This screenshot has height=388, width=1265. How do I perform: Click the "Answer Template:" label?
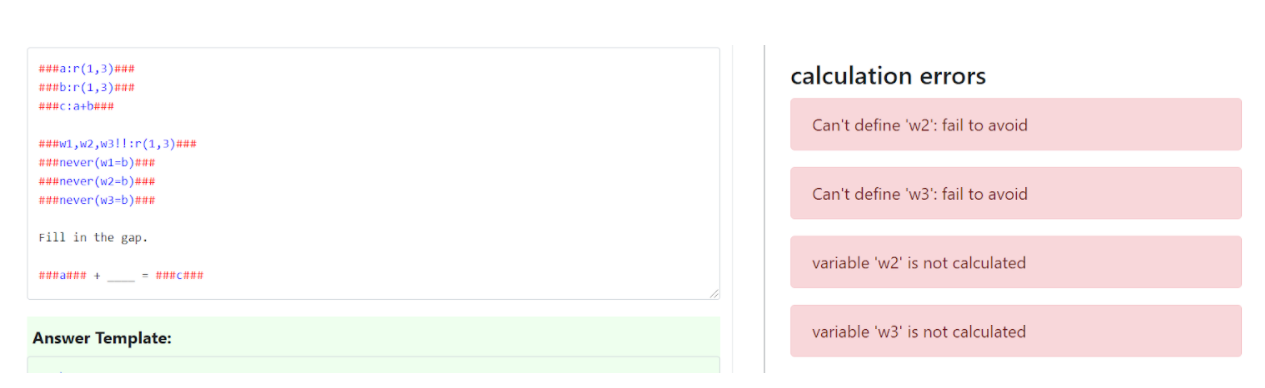tap(102, 339)
